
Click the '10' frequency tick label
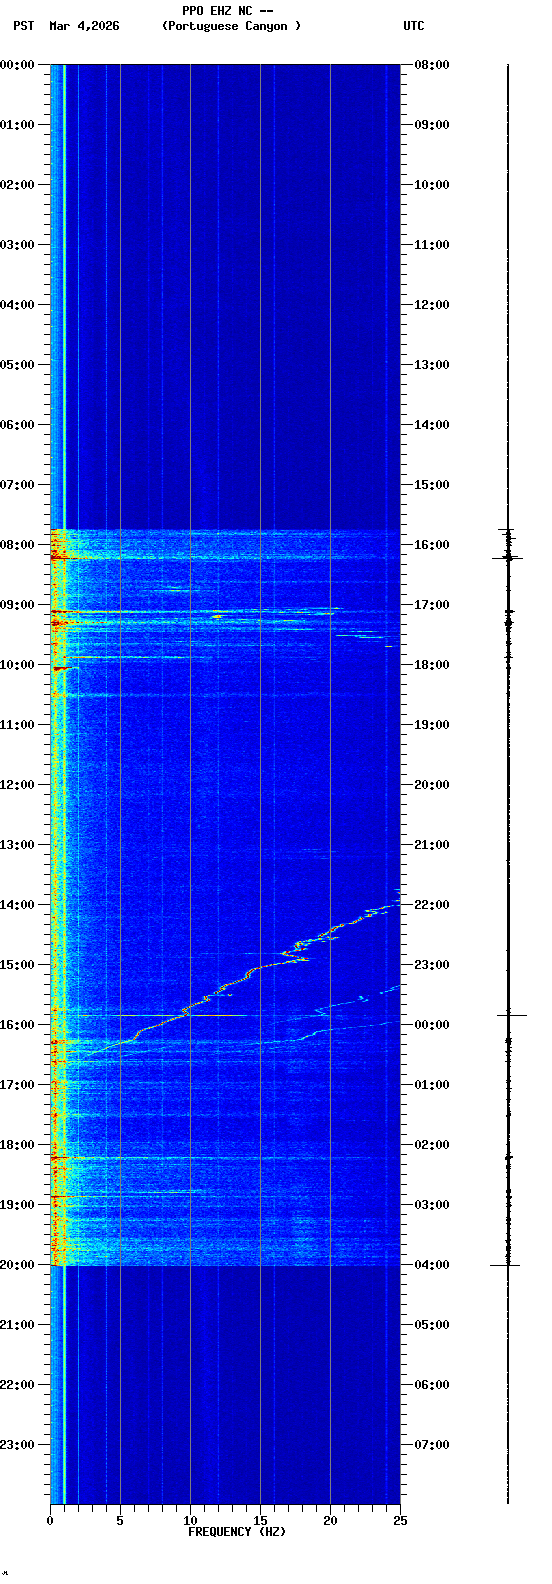[190, 1521]
